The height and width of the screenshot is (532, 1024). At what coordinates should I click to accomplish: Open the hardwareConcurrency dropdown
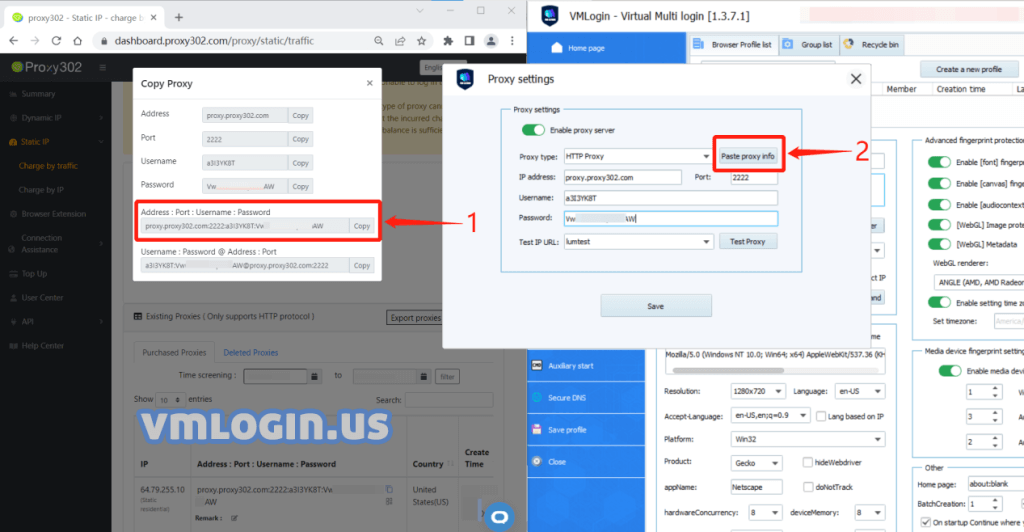tap(764, 512)
